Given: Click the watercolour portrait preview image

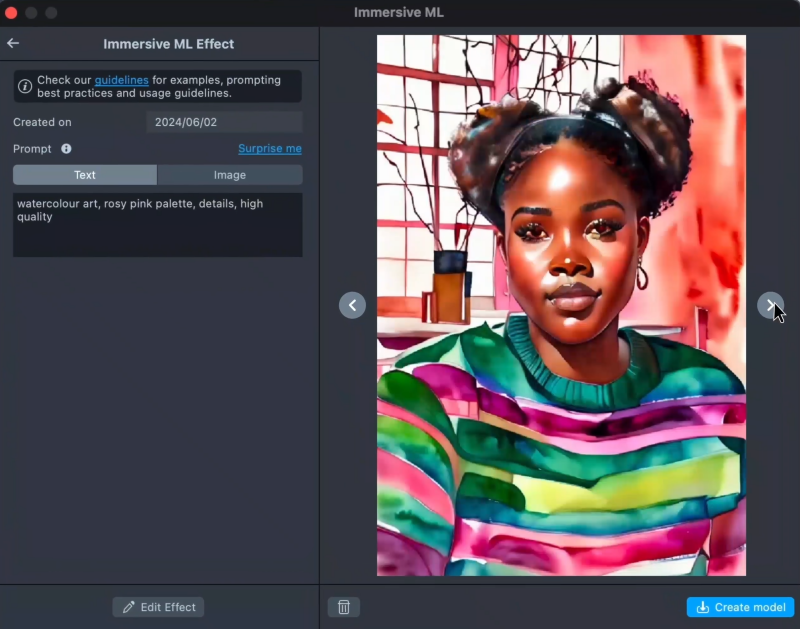Looking at the screenshot, I should tap(560, 305).
